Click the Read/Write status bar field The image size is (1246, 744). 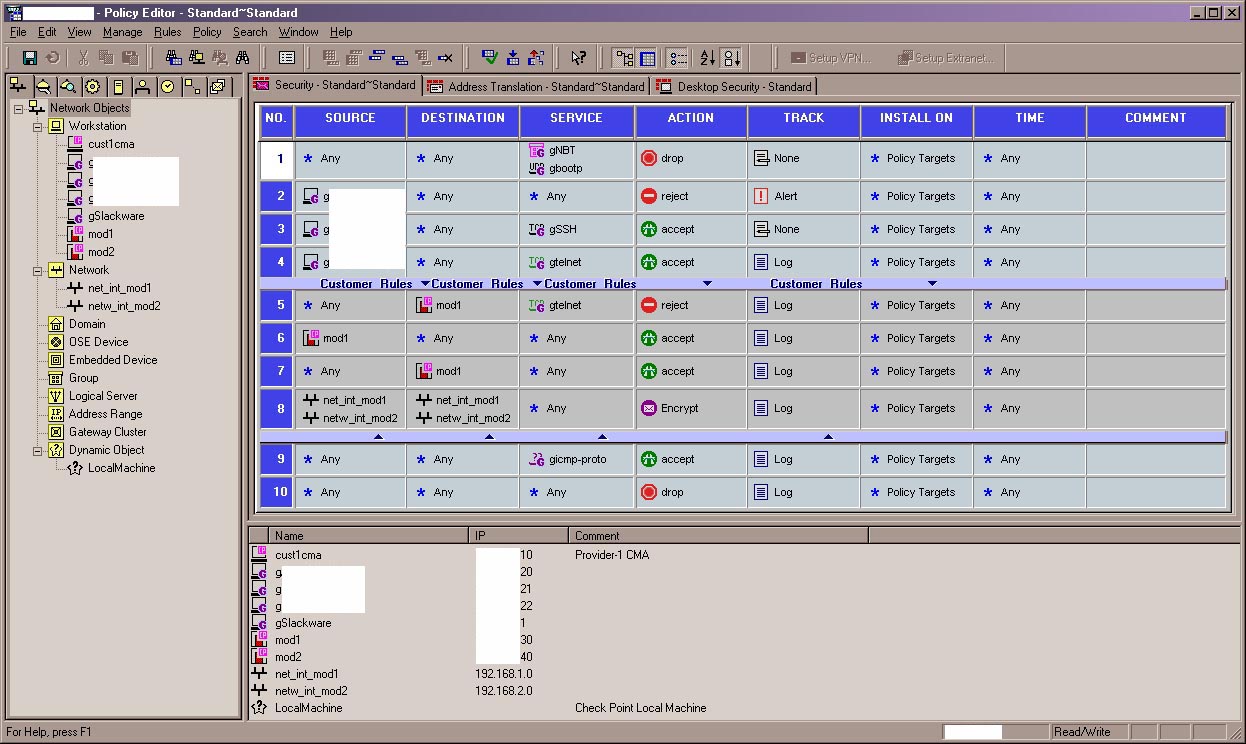(x=1090, y=732)
